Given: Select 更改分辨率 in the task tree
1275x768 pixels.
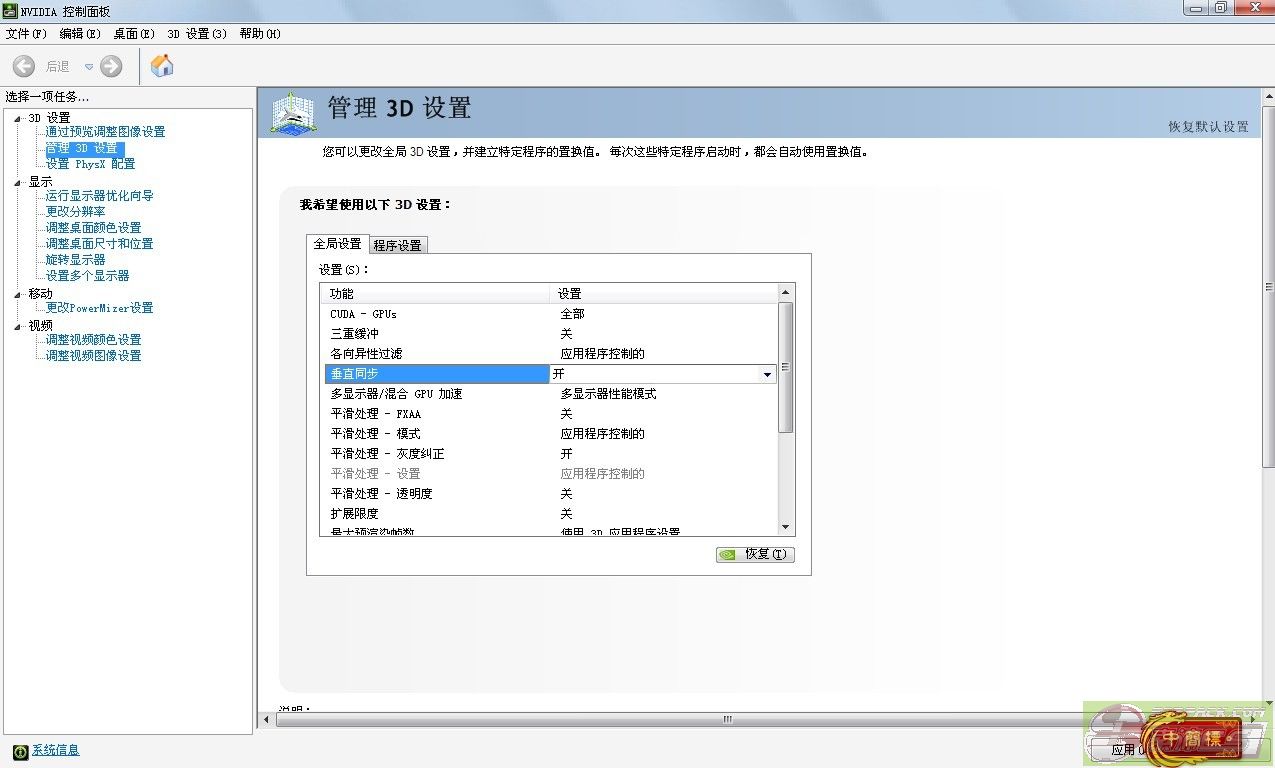Looking at the screenshot, I should 75,212.
